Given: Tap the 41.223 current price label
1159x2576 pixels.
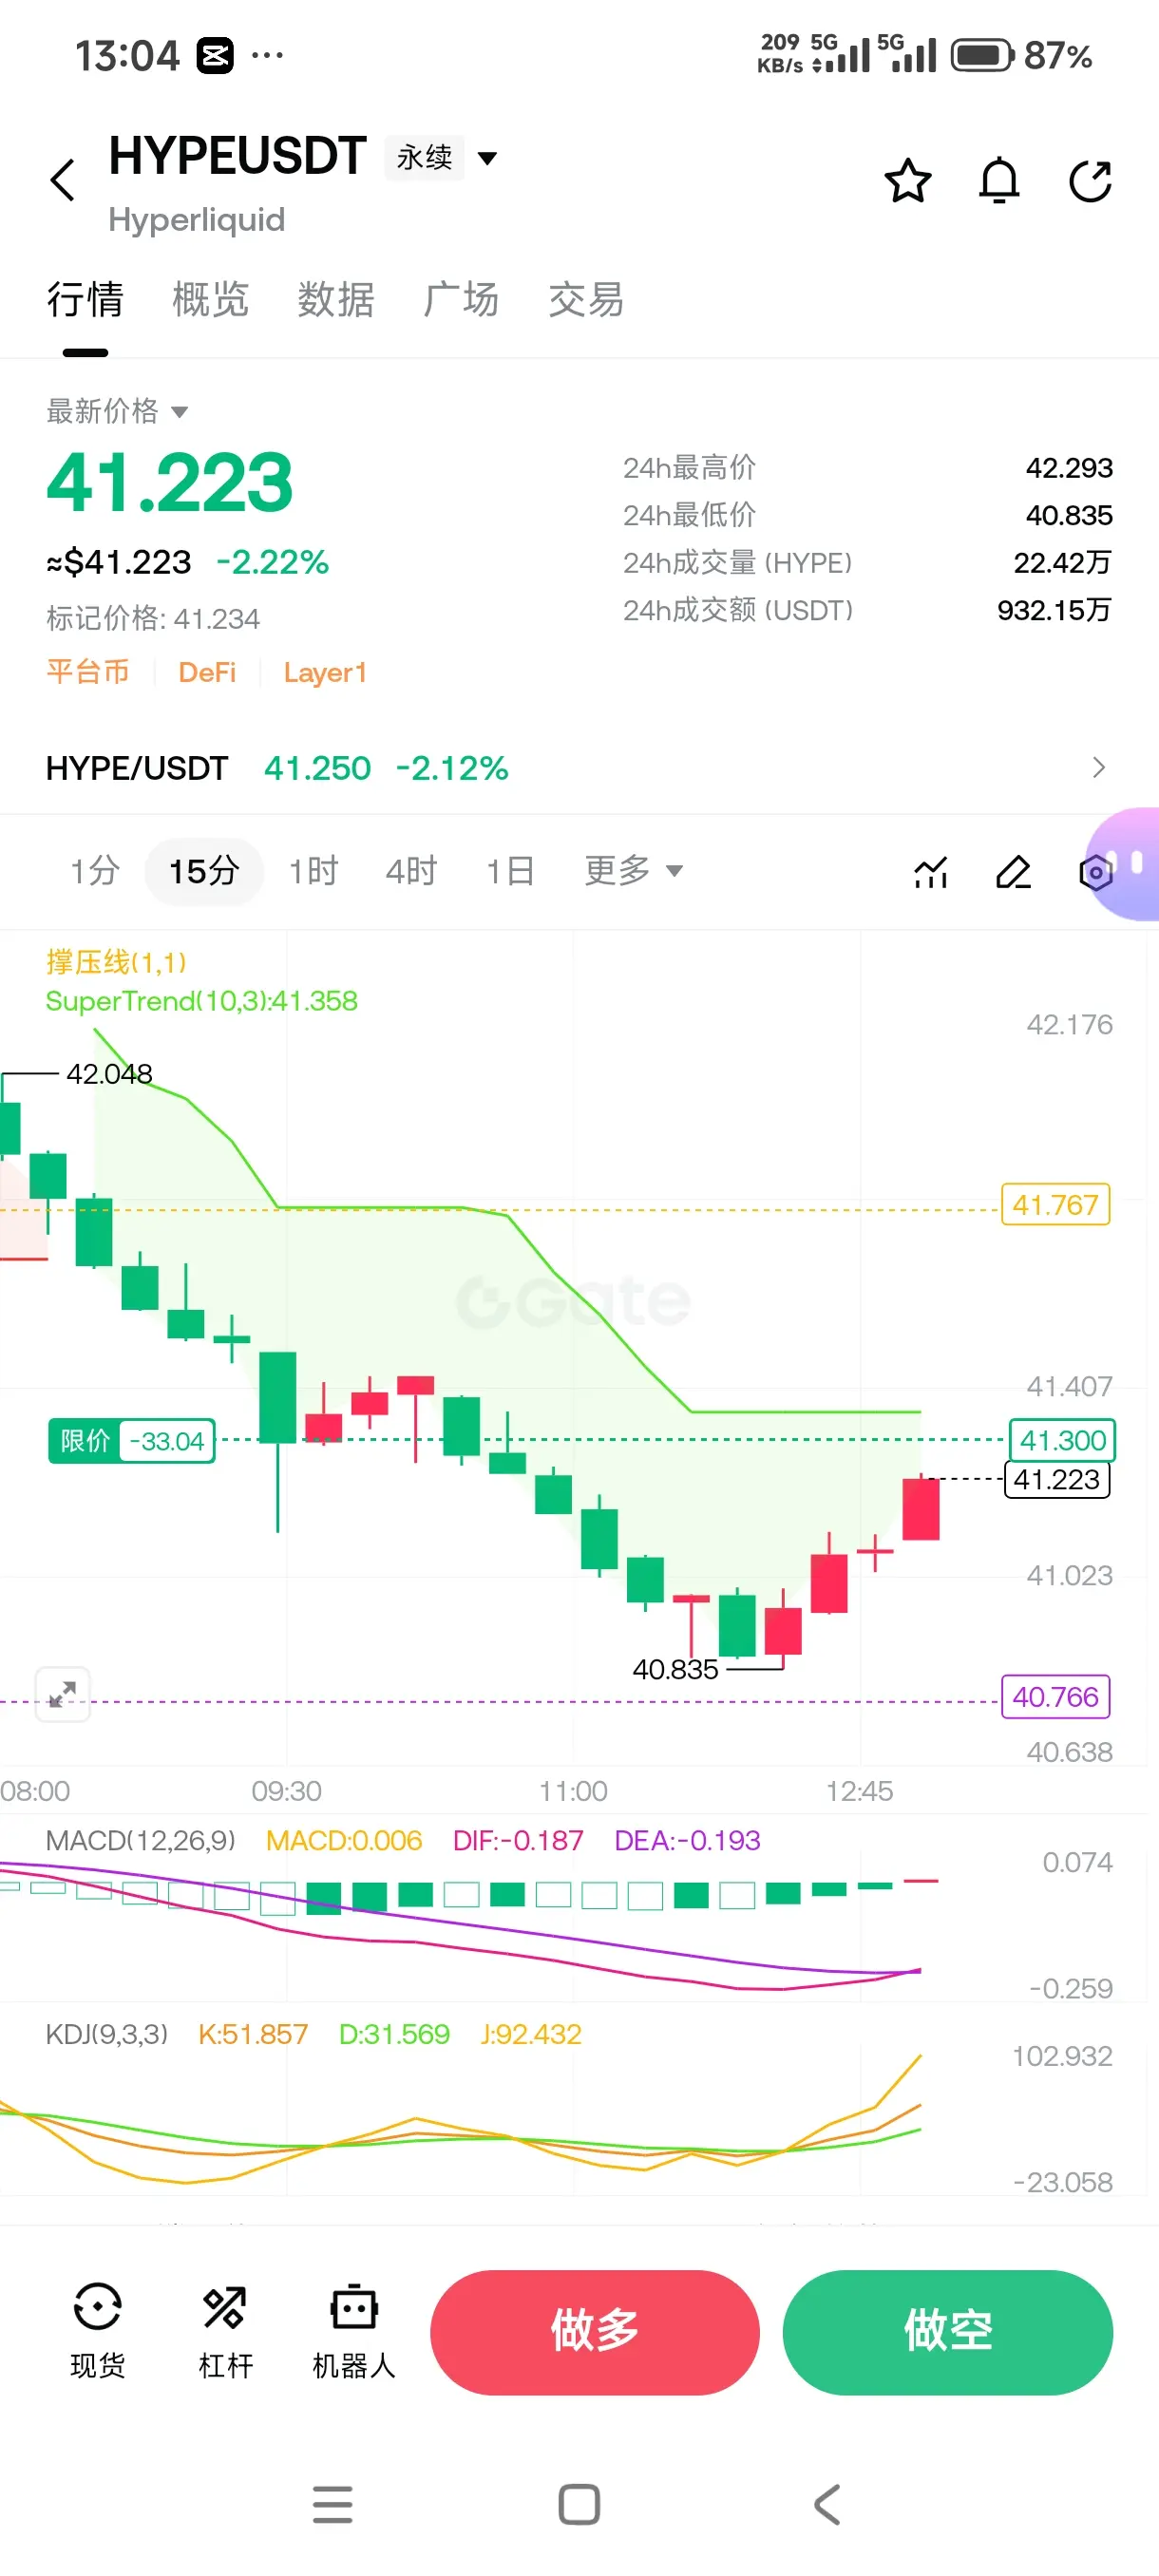Looking at the screenshot, I should 1056,1479.
